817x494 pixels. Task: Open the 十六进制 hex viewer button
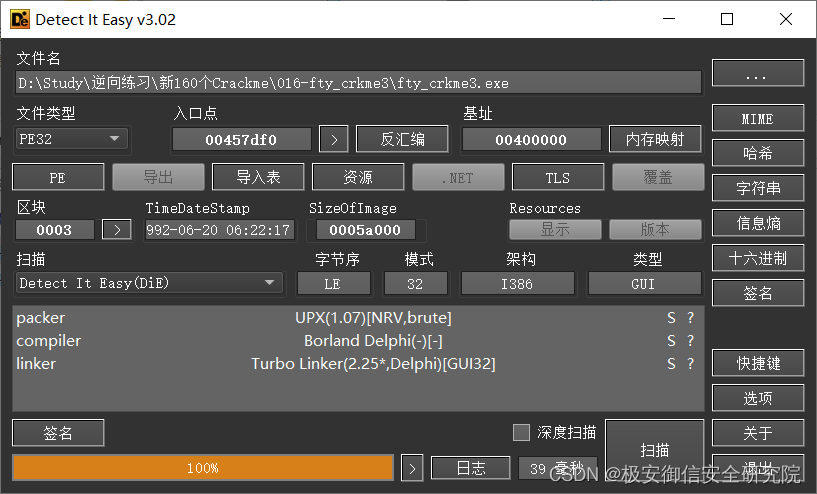coord(758,258)
